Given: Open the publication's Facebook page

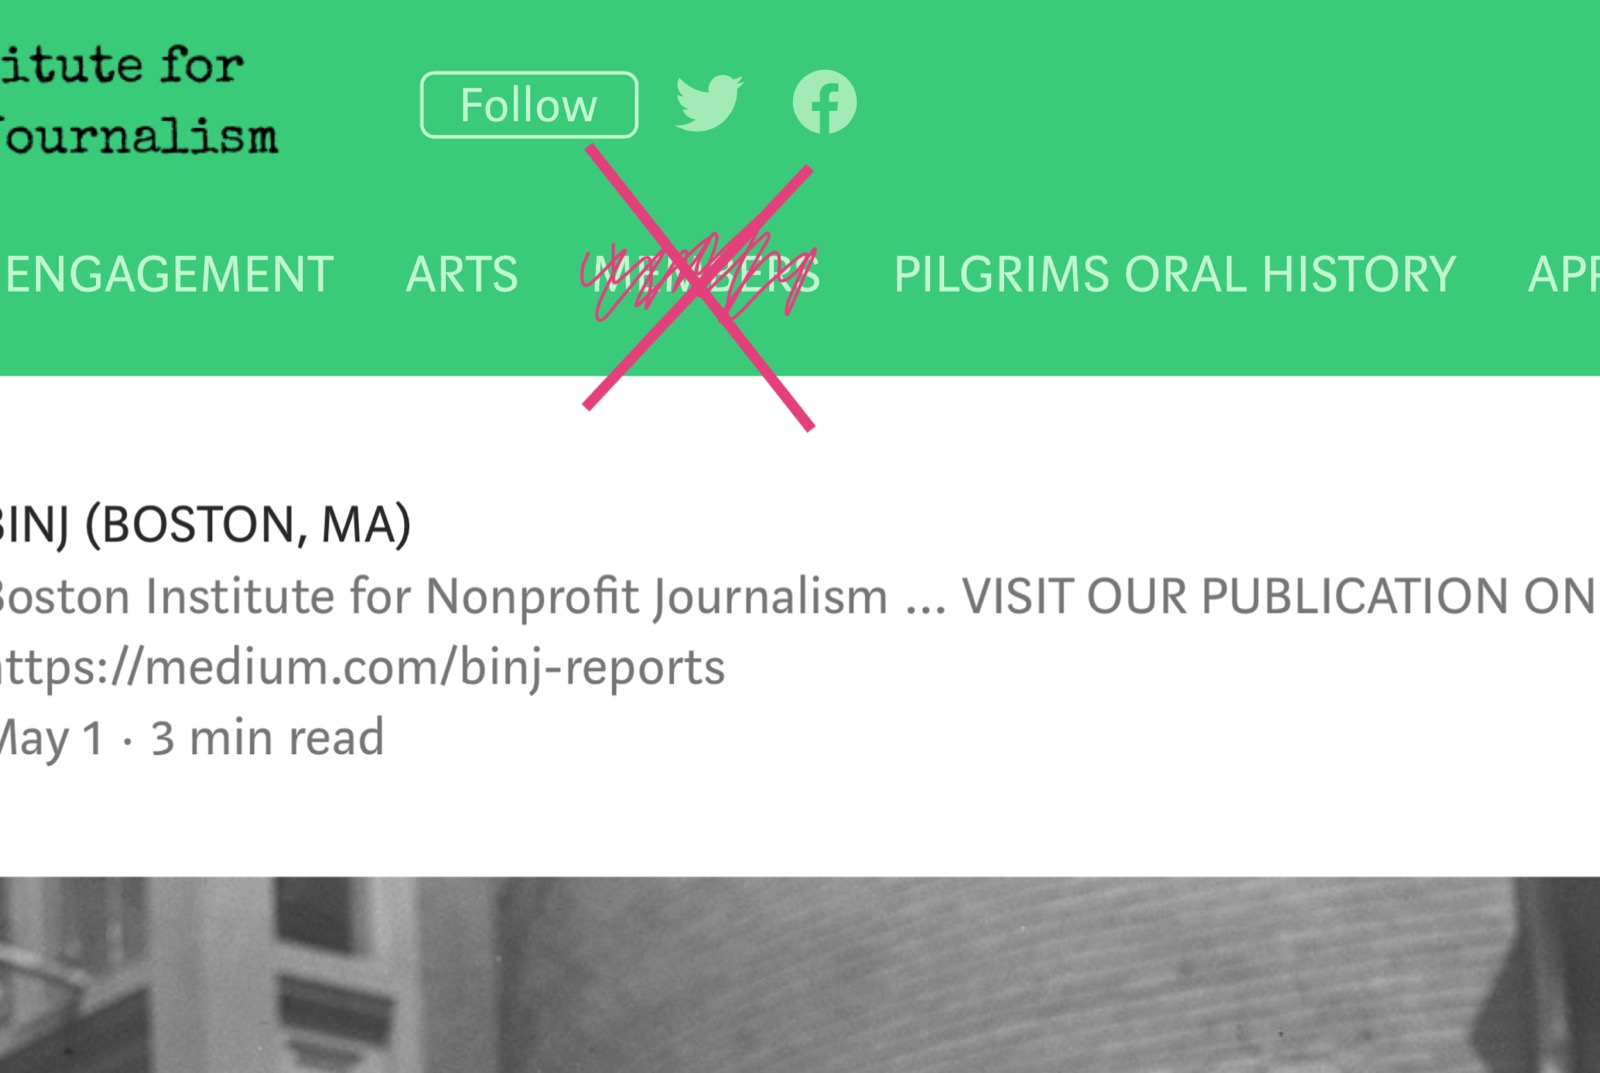Looking at the screenshot, I should click(x=825, y=102).
